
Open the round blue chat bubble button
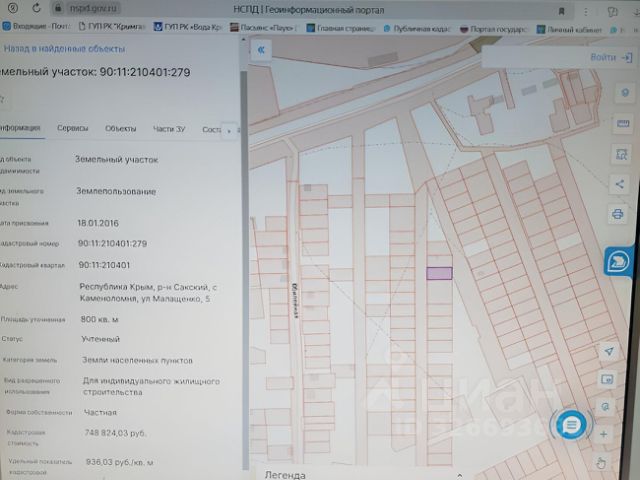pyautogui.click(x=571, y=425)
